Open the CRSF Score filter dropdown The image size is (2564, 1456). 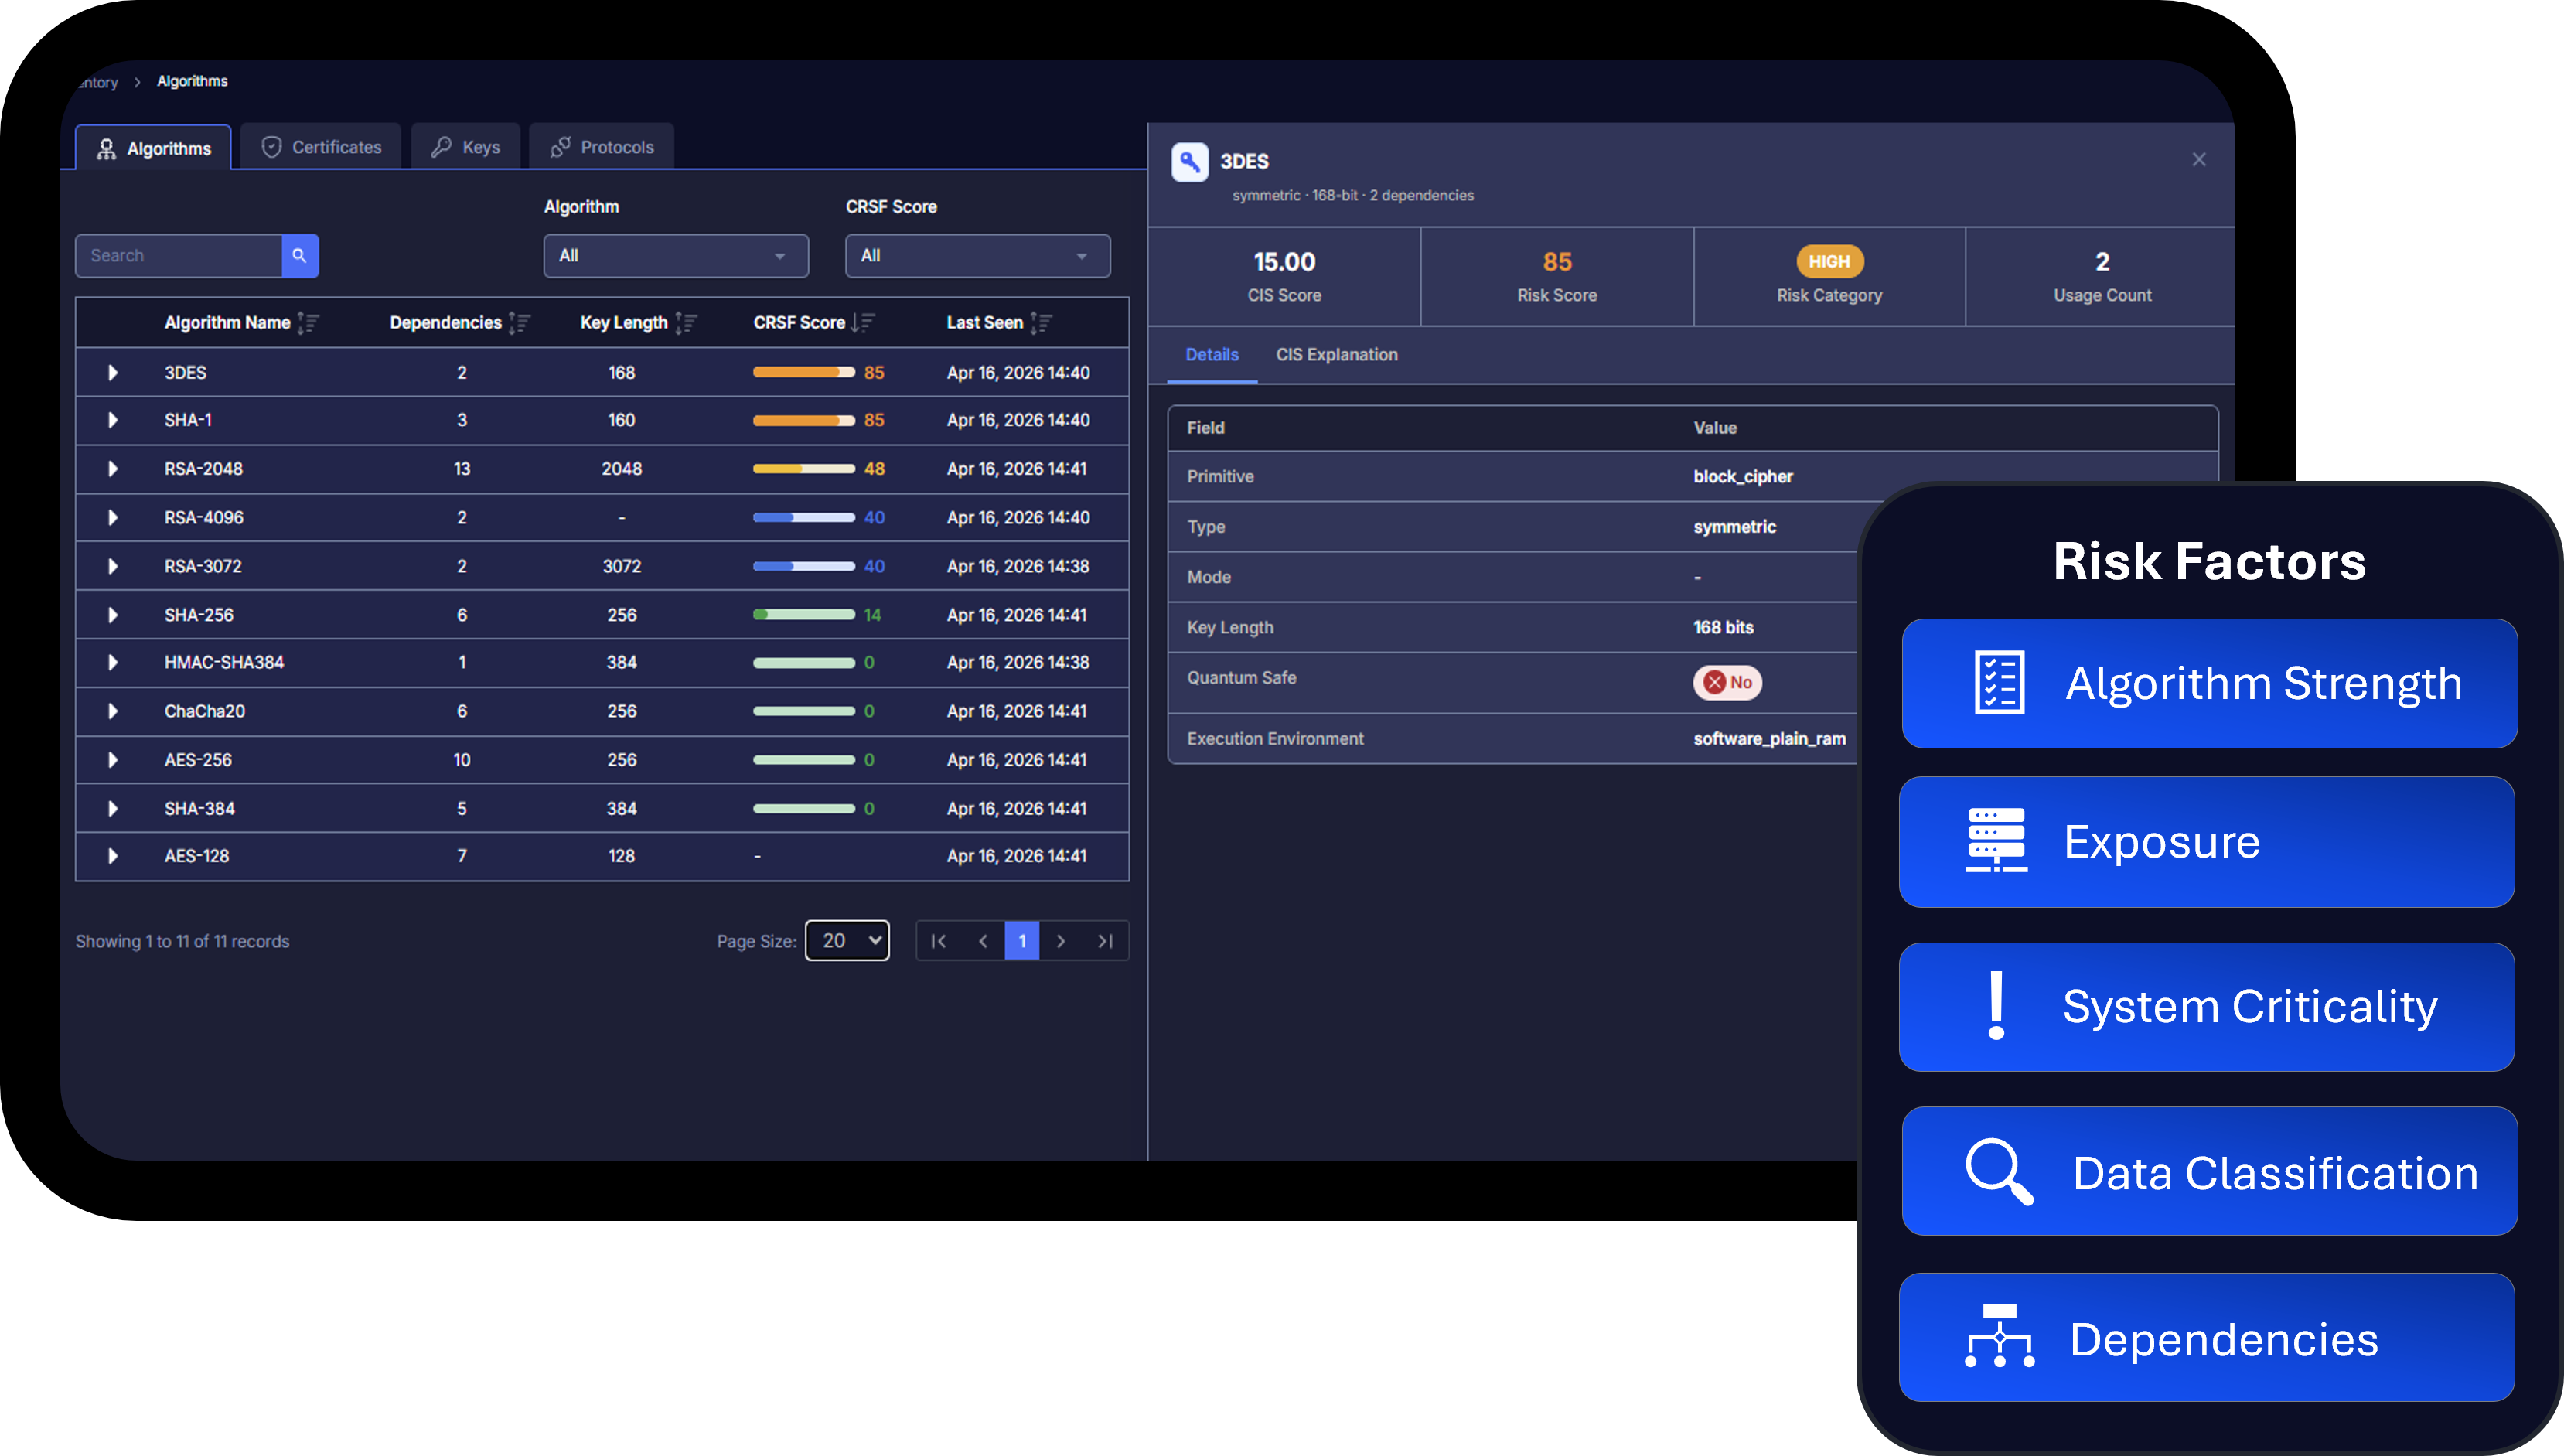977,255
